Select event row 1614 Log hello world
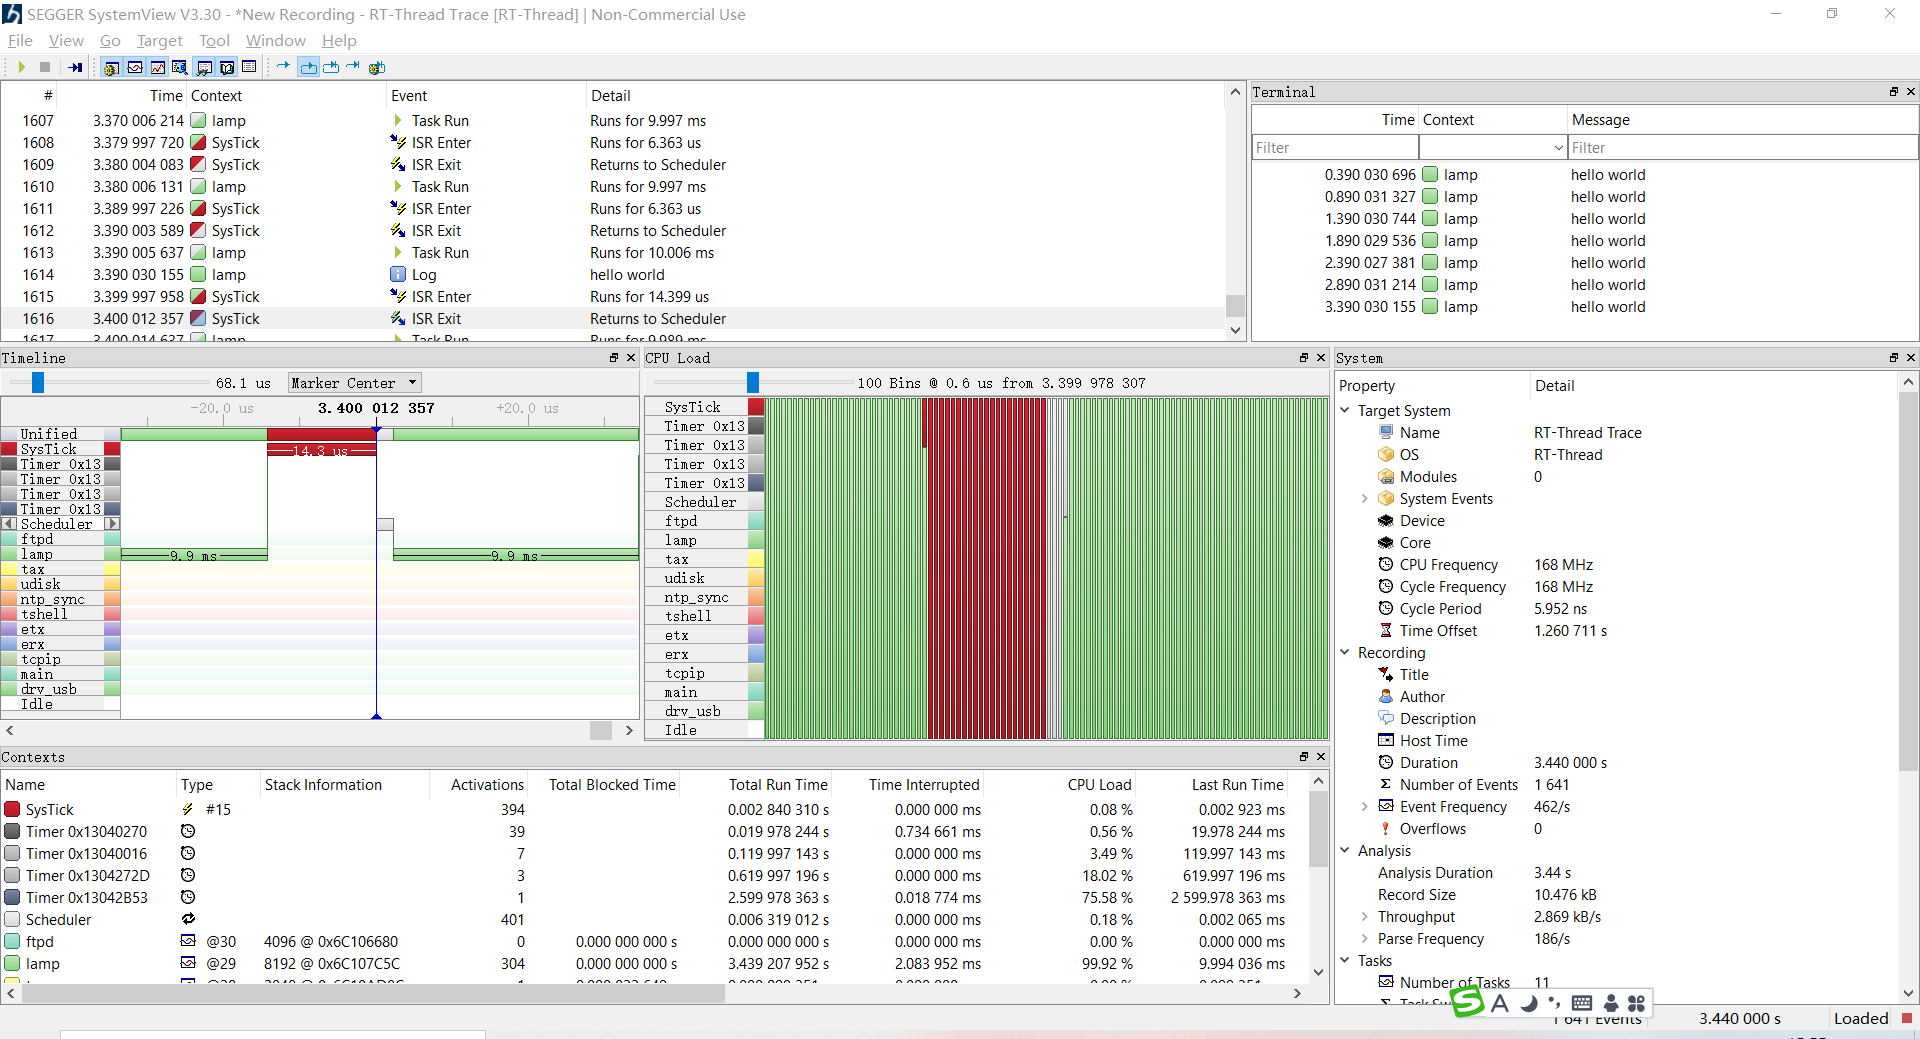 [613, 274]
